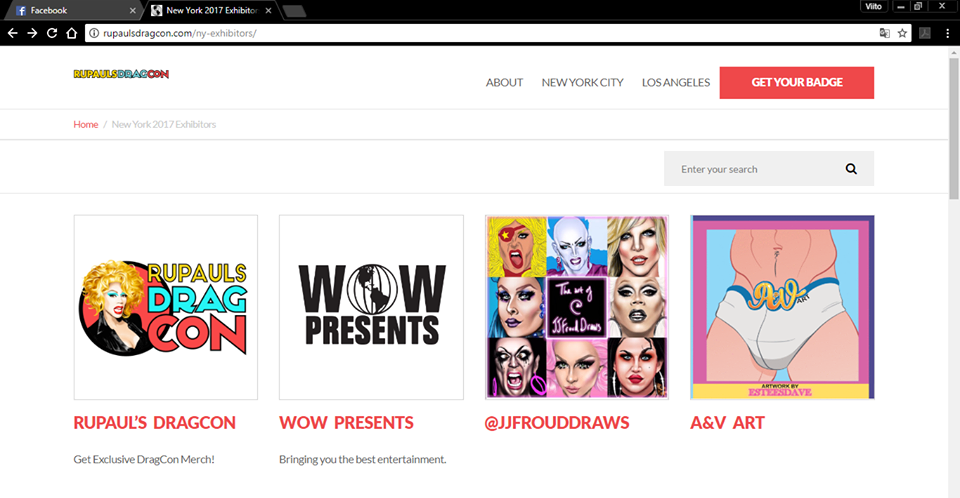
Task: Open the RuPaul's DragCon exhibitor thumbnail
Action: pos(166,307)
